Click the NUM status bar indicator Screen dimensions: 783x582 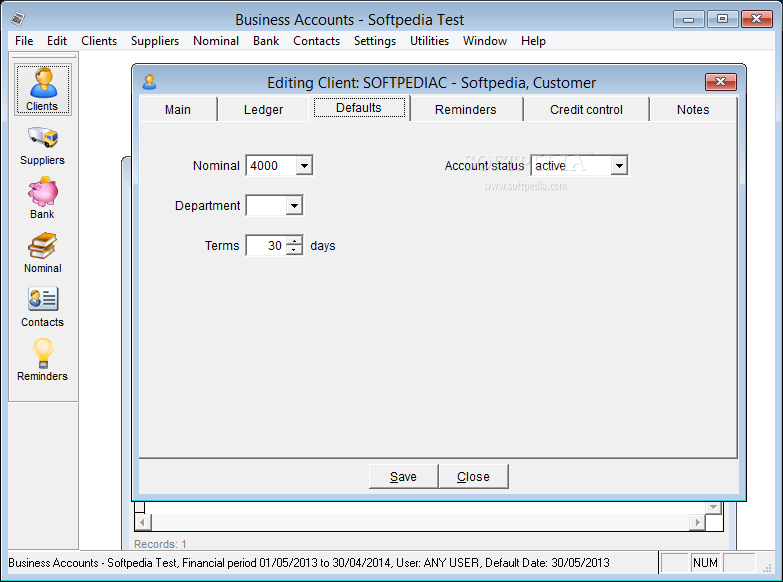pyautogui.click(x=705, y=563)
